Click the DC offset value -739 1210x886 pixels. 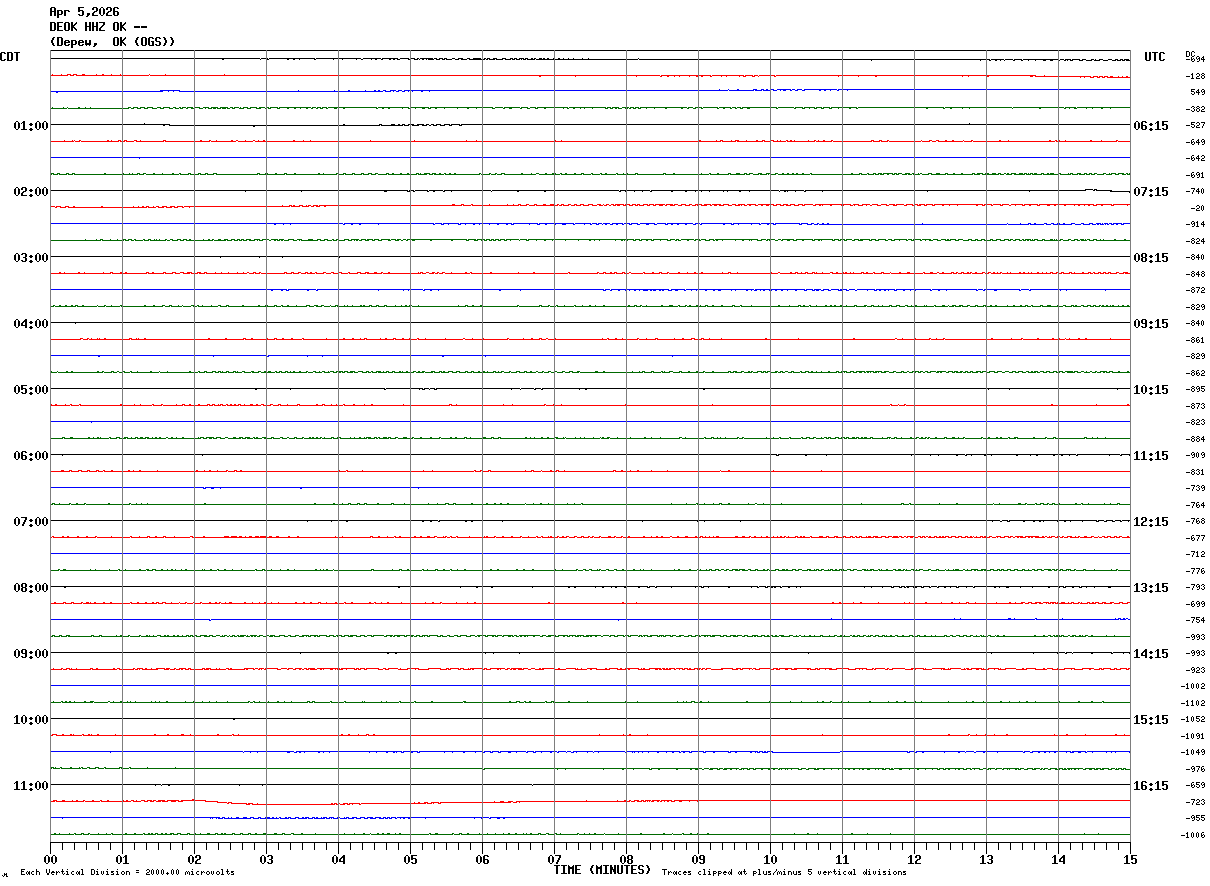1195,488
